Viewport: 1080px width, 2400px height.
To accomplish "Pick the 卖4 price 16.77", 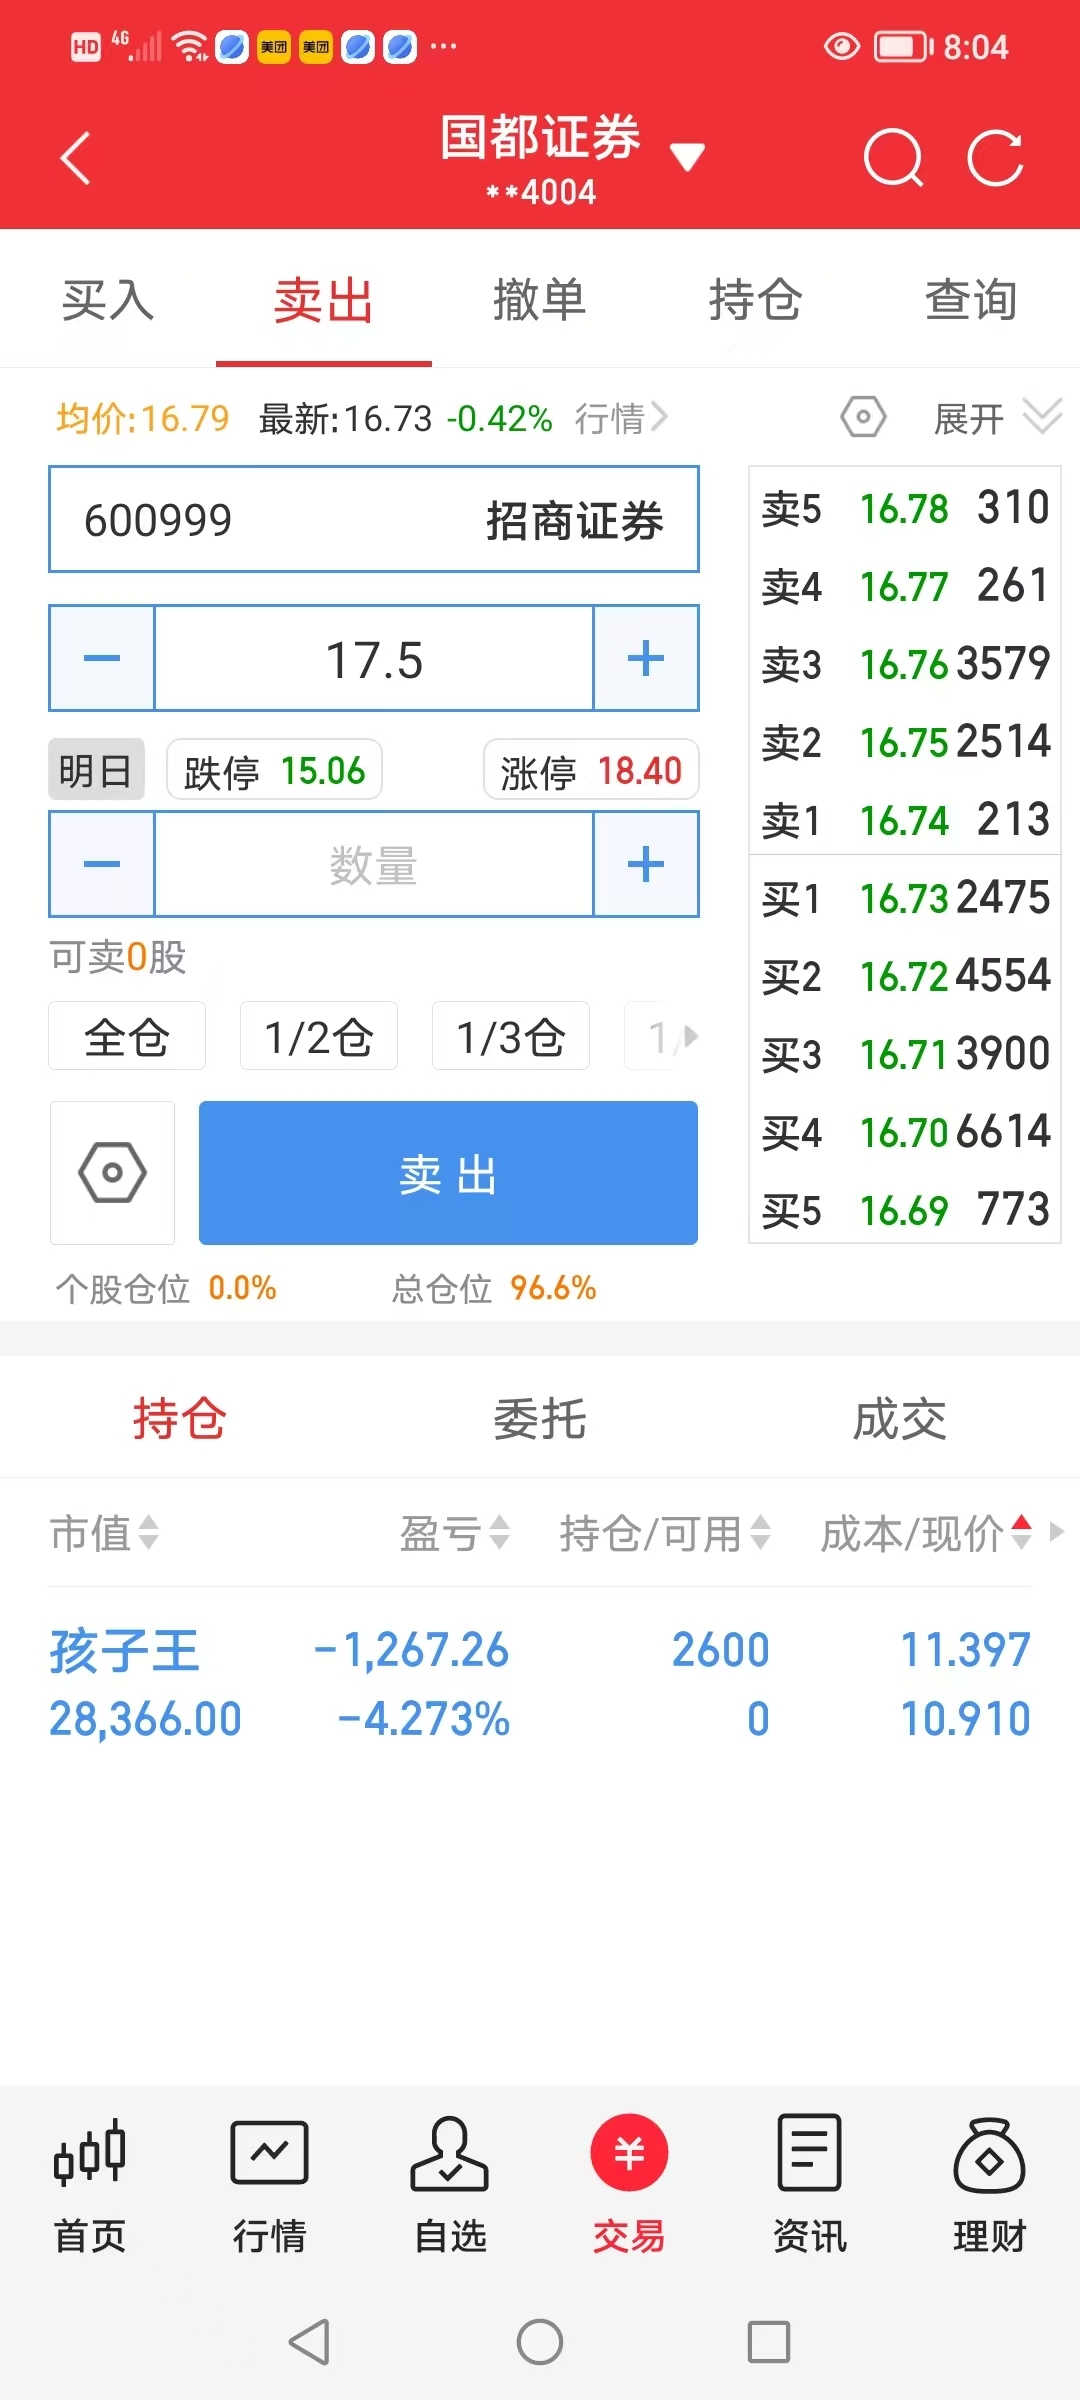I will pos(904,586).
